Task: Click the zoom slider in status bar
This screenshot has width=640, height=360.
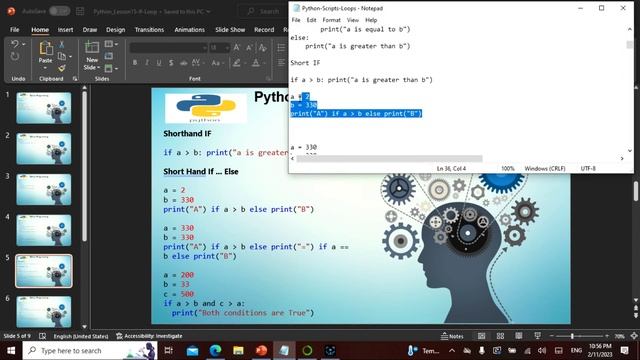Action: 580,336
